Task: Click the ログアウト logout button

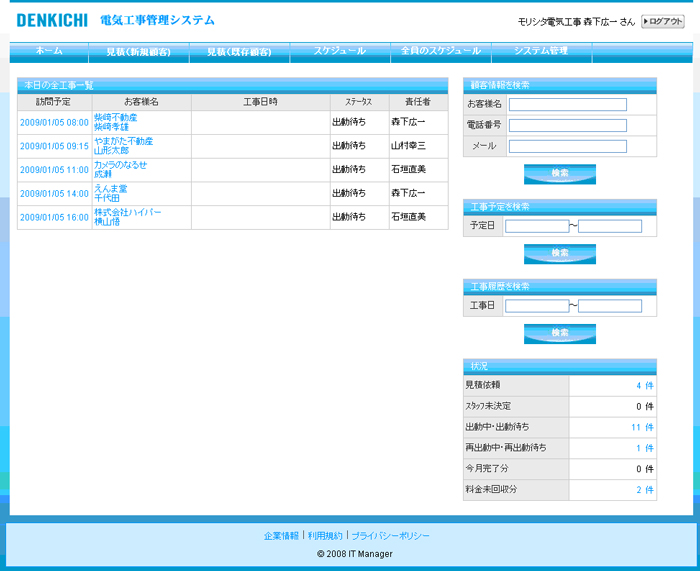Action: click(x=663, y=21)
